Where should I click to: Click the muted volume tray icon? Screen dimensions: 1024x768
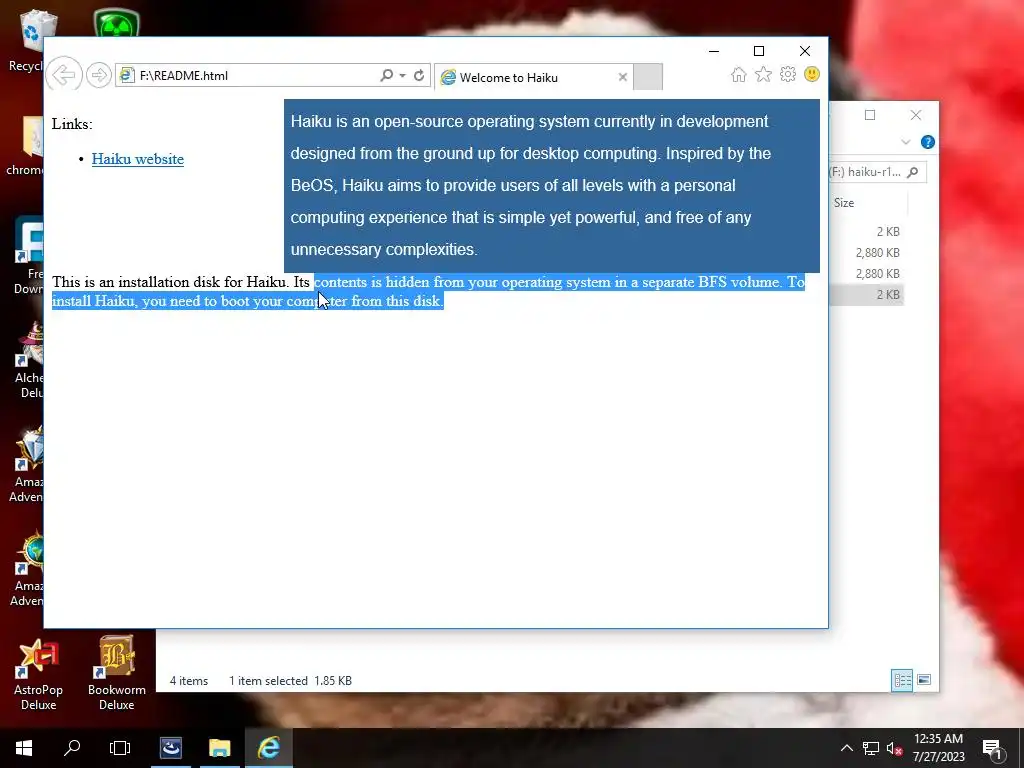(x=894, y=748)
